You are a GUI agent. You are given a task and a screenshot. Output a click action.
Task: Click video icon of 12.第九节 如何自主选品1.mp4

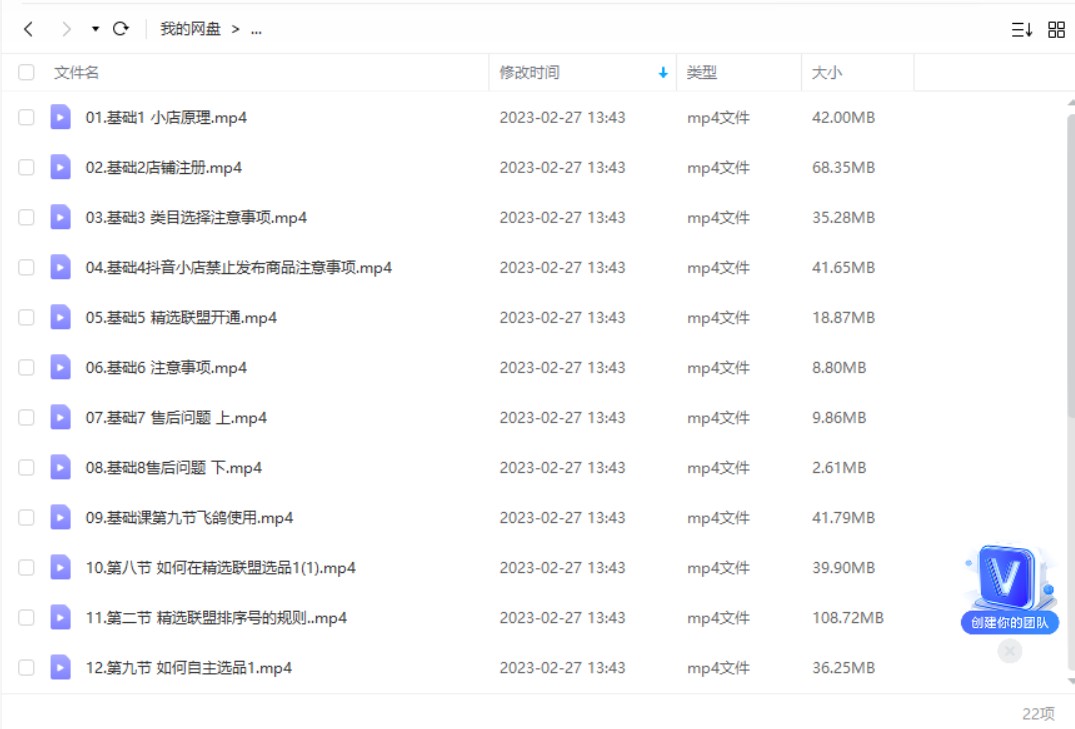(x=60, y=668)
